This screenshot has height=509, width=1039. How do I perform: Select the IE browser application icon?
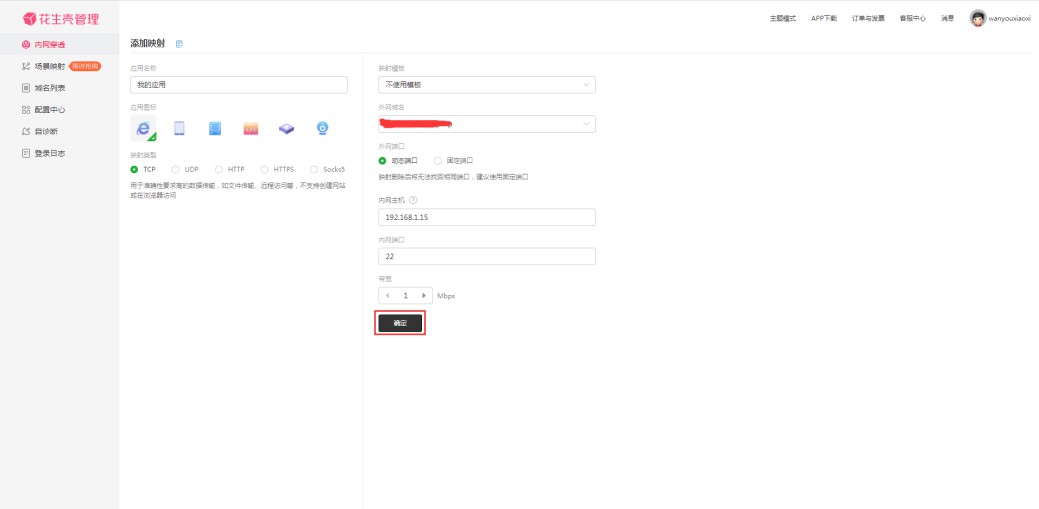(144, 128)
